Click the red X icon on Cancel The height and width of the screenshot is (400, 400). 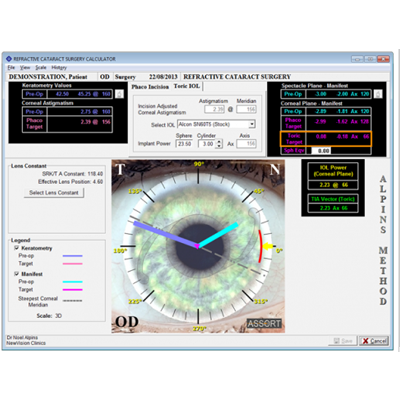[365, 341]
